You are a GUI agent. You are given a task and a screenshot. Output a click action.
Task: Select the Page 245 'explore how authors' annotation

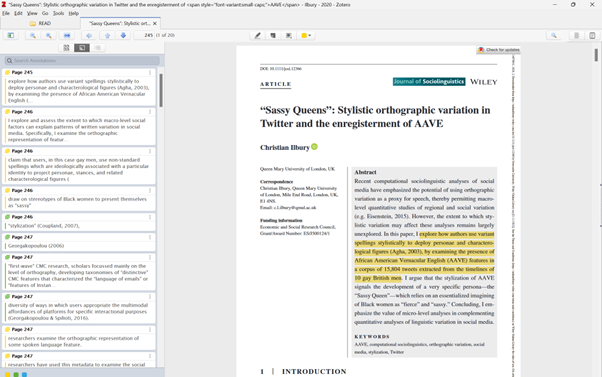(x=79, y=87)
